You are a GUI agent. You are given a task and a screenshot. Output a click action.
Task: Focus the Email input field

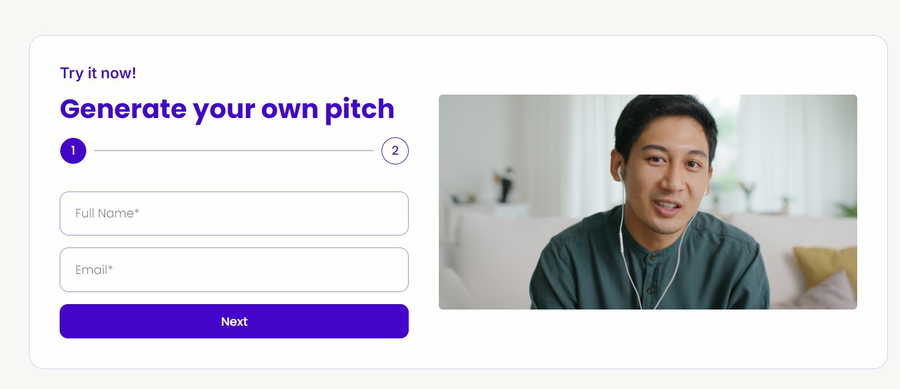(234, 270)
